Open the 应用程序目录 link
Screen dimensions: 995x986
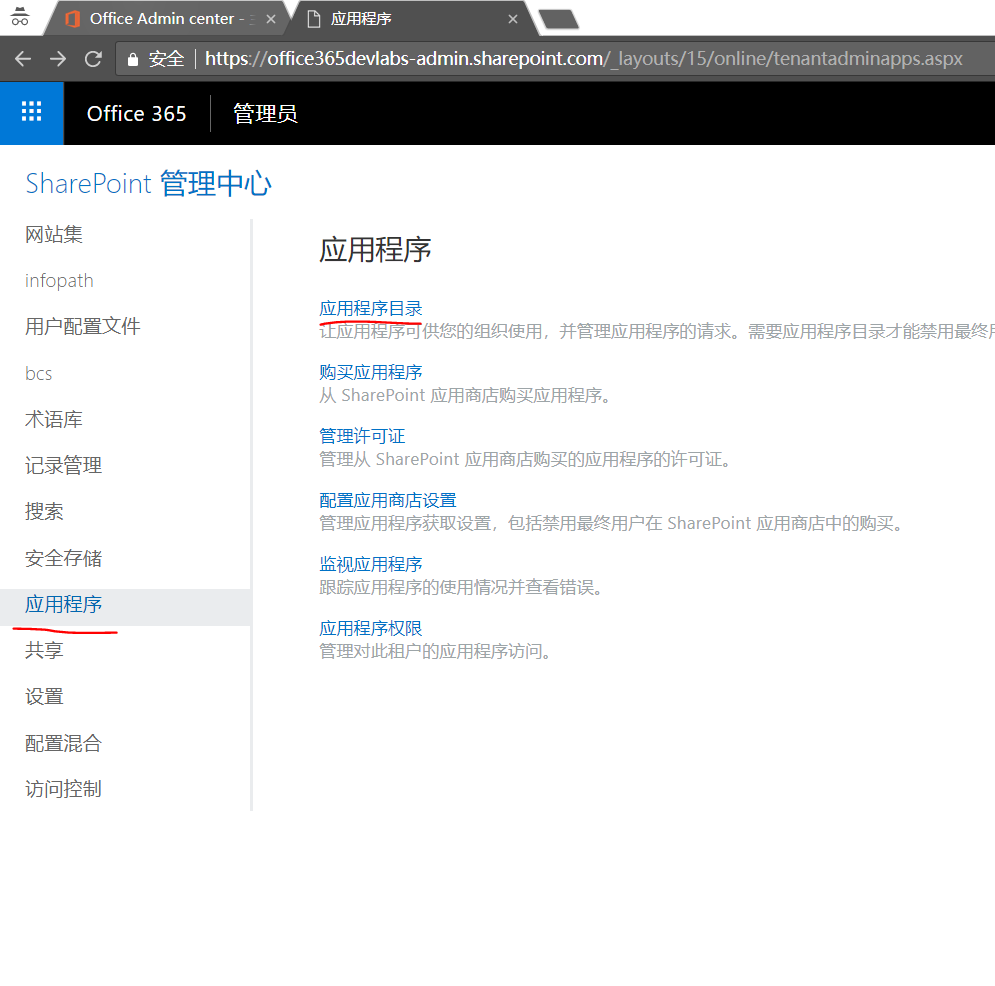click(x=370, y=308)
